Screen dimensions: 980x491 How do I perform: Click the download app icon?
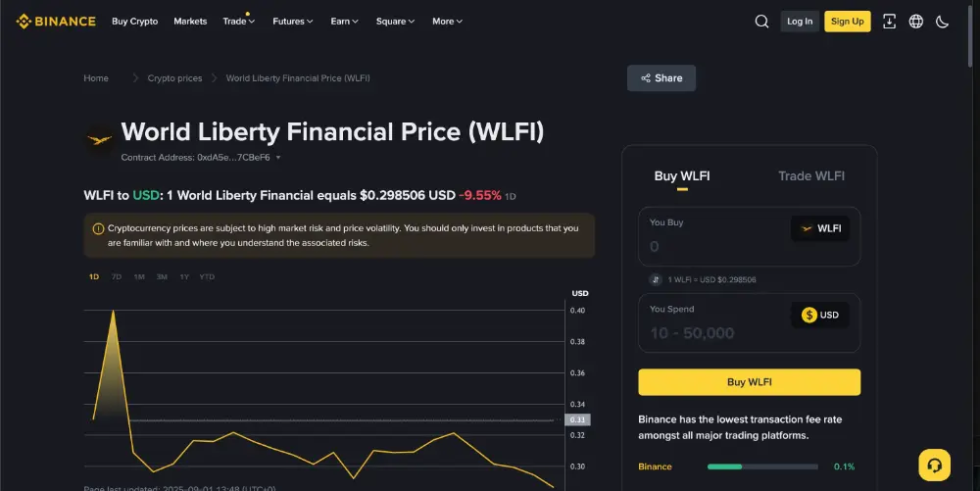tap(889, 21)
